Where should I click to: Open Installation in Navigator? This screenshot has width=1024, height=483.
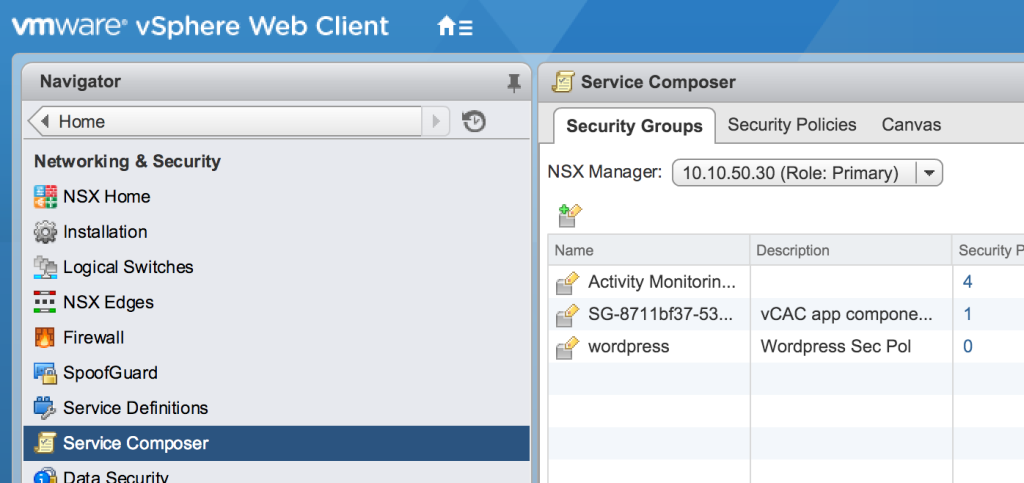pyautogui.click(x=105, y=232)
